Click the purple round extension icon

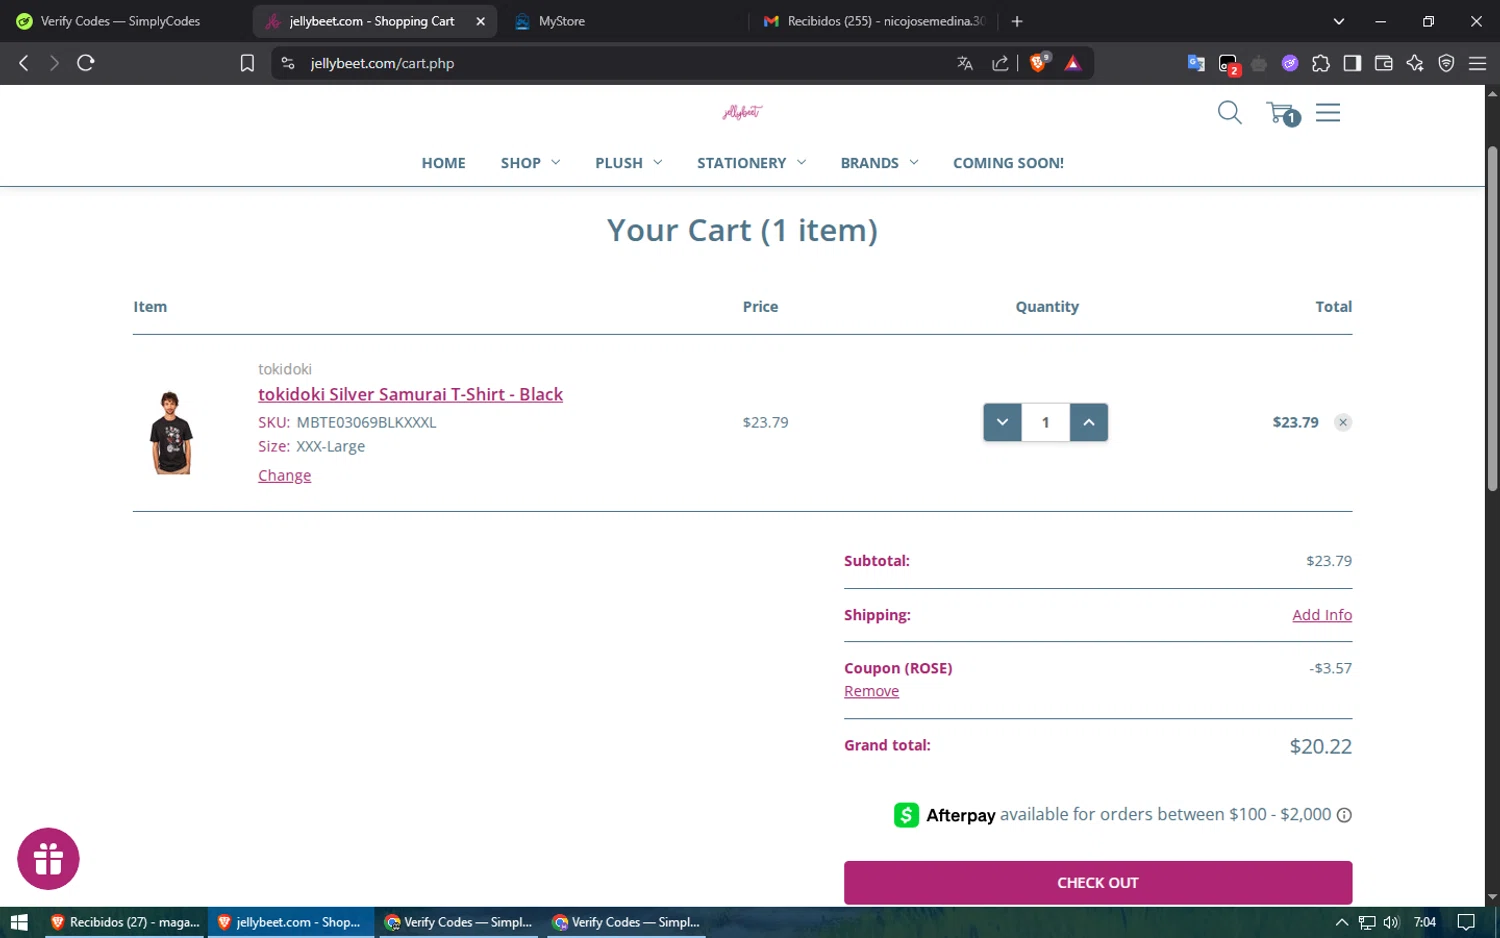(1290, 63)
